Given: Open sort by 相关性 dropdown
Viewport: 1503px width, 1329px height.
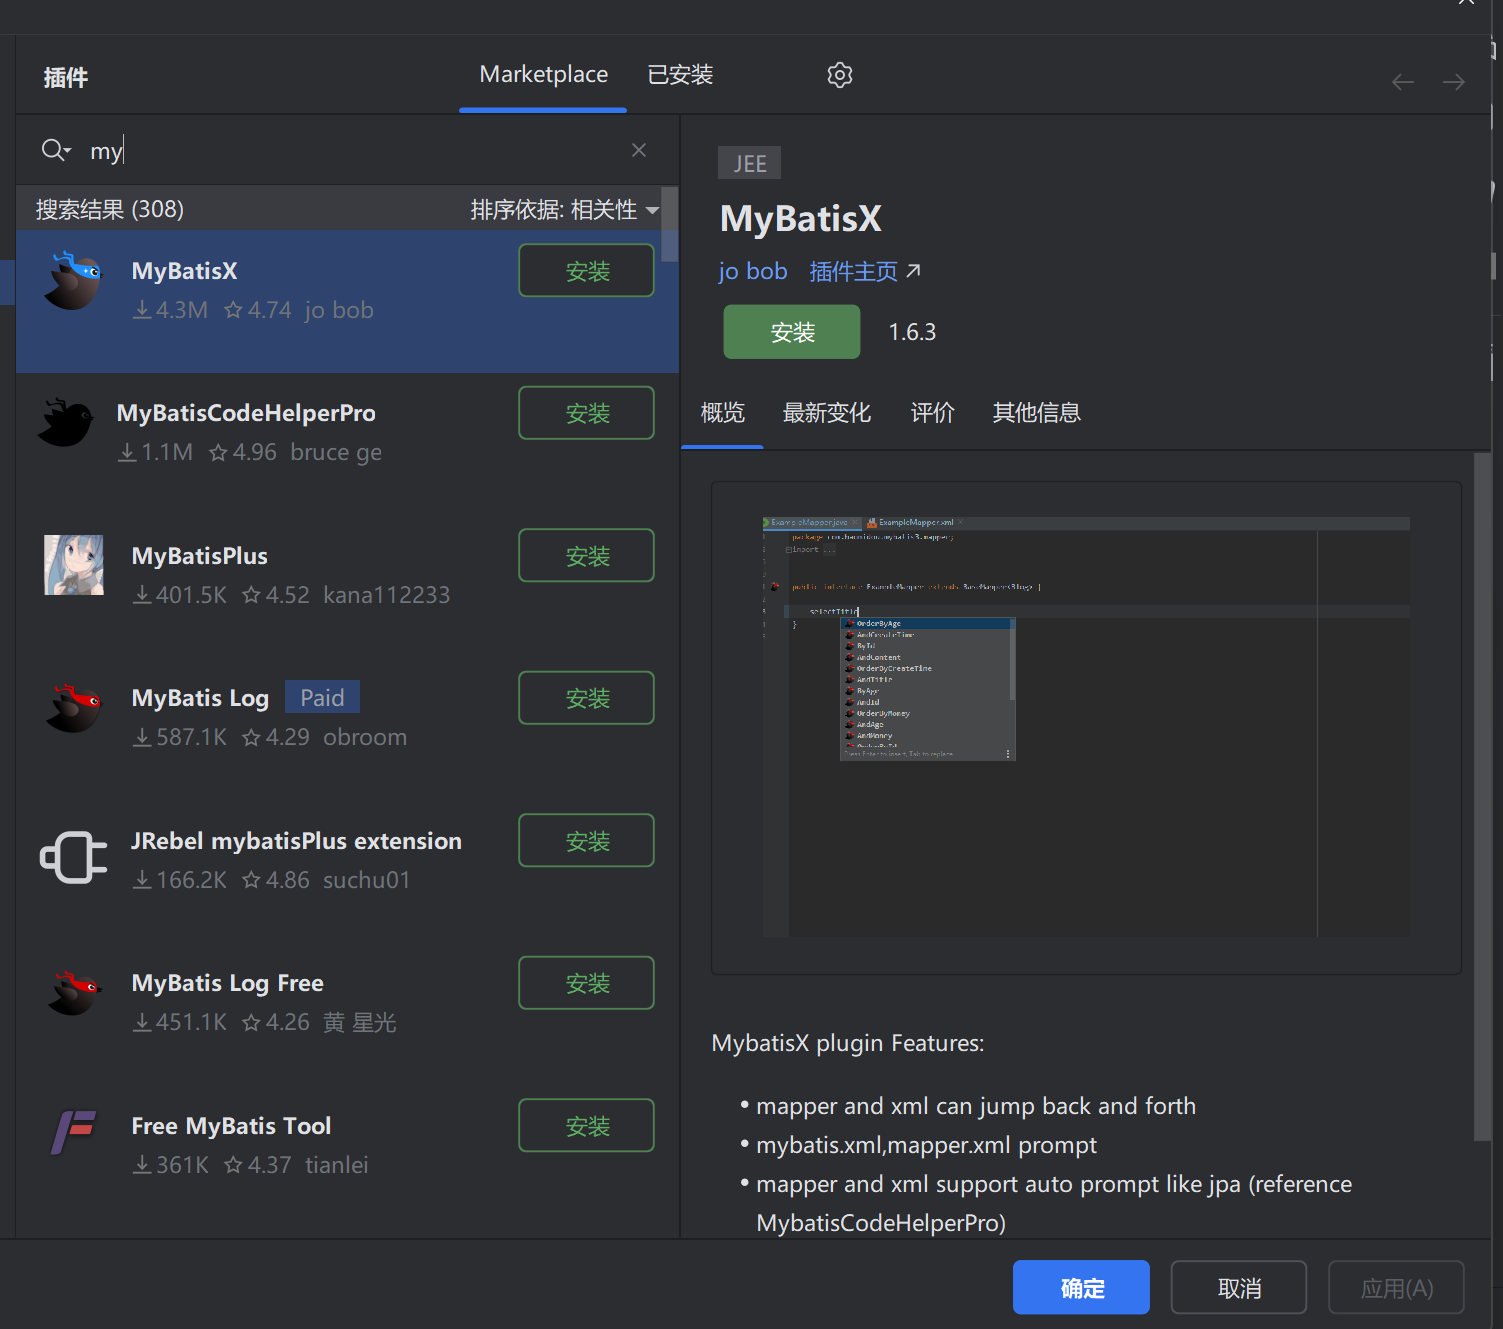Looking at the screenshot, I should [565, 209].
